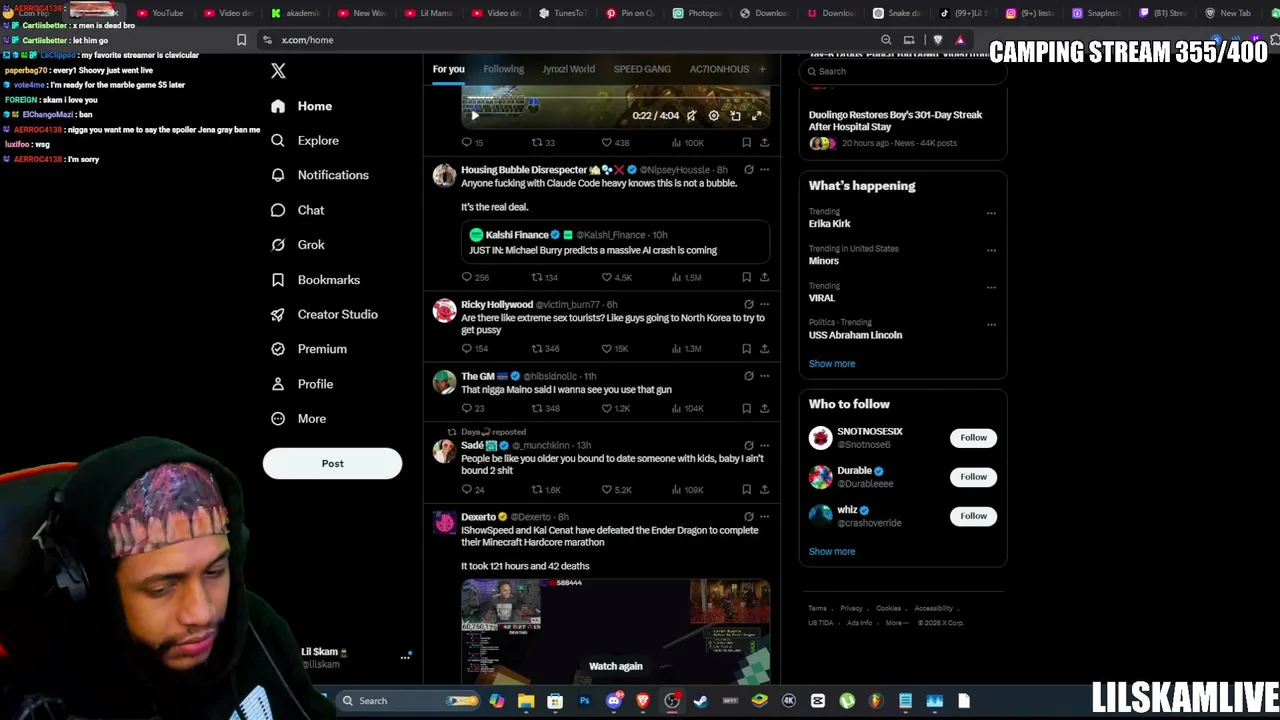This screenshot has height=720, width=1280.
Task: Unmute the video in the top post
Action: (691, 116)
